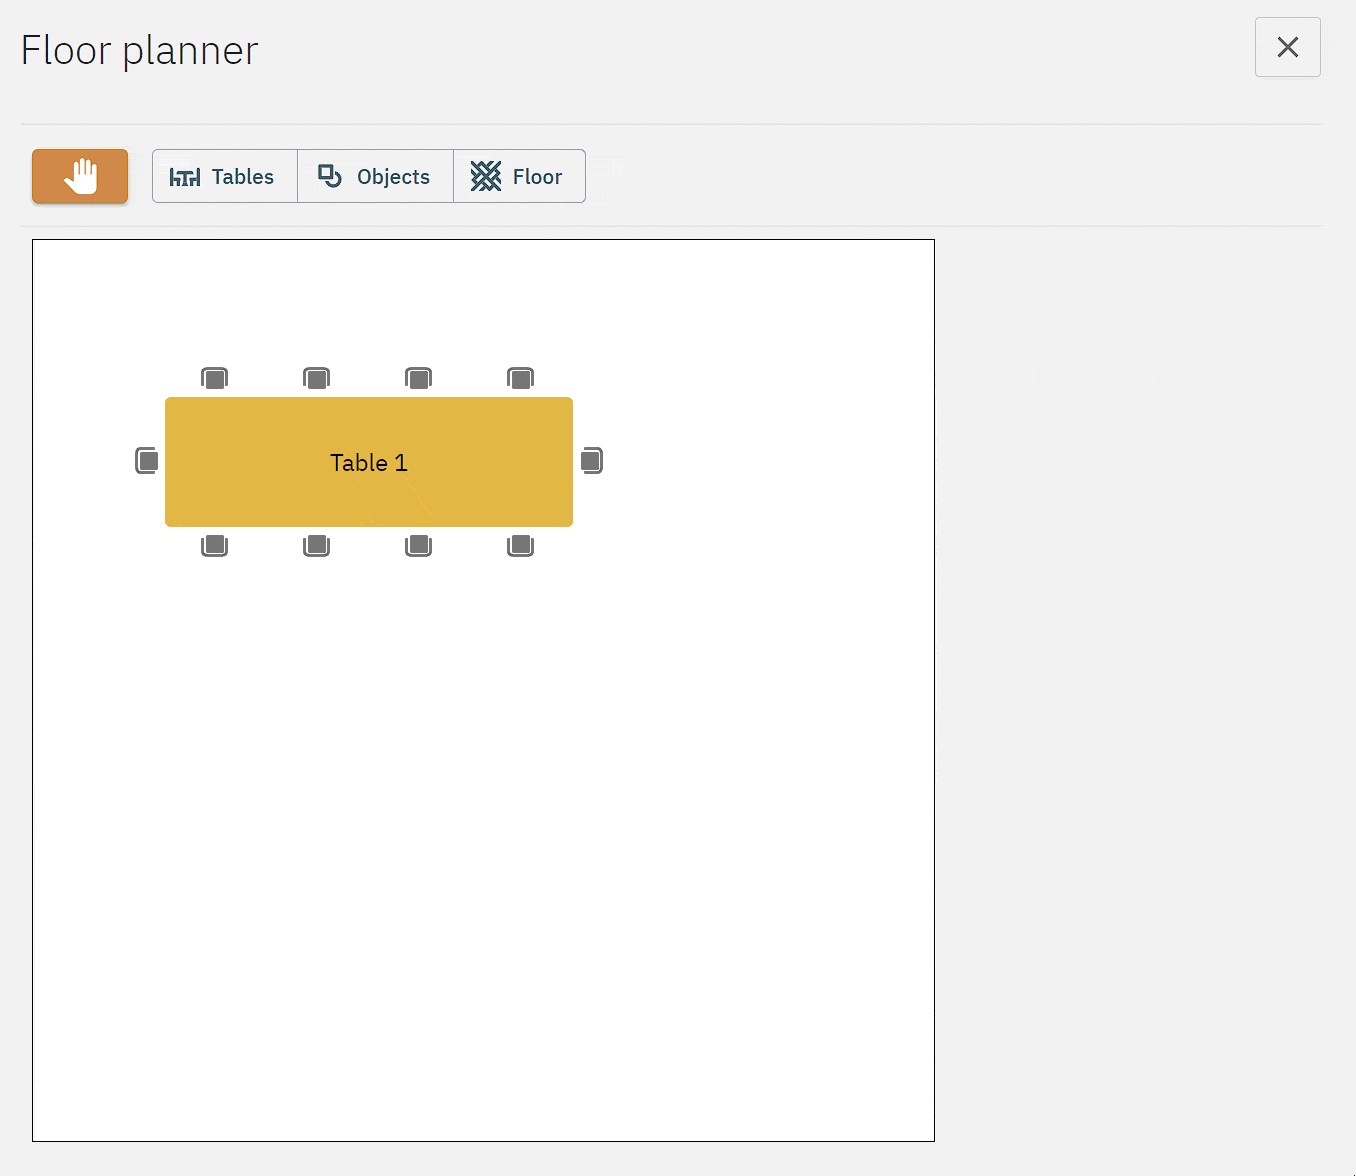Click the tables icon in the toolbar
This screenshot has height=1176, width=1356.
[185, 177]
